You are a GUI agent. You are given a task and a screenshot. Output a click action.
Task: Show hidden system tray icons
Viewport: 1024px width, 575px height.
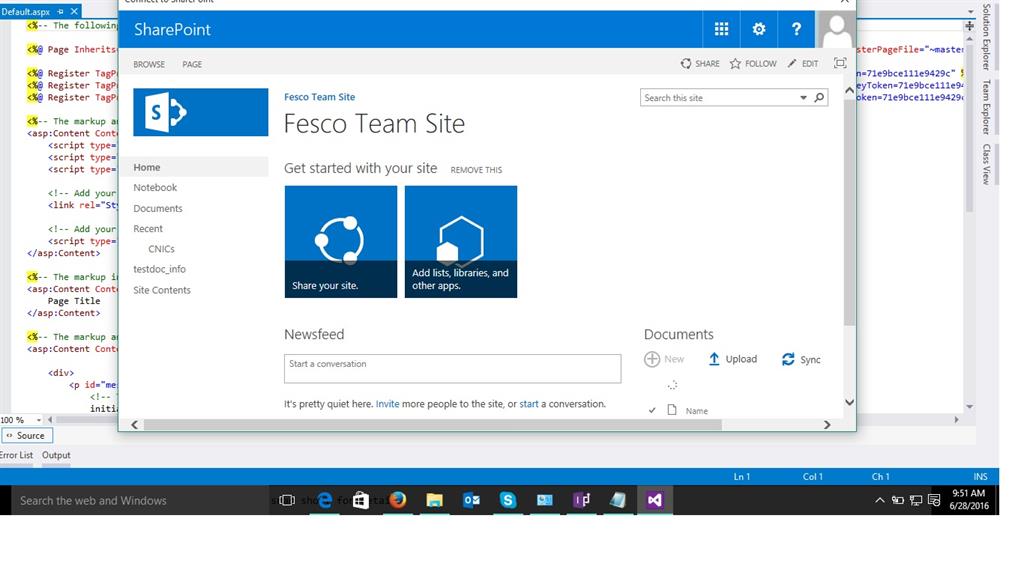pyautogui.click(x=880, y=501)
